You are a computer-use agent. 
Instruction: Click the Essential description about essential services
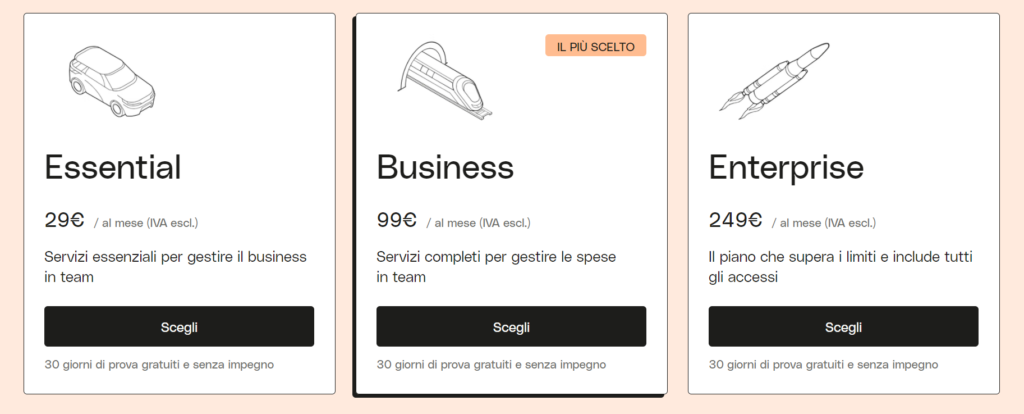pyautogui.click(x=175, y=266)
